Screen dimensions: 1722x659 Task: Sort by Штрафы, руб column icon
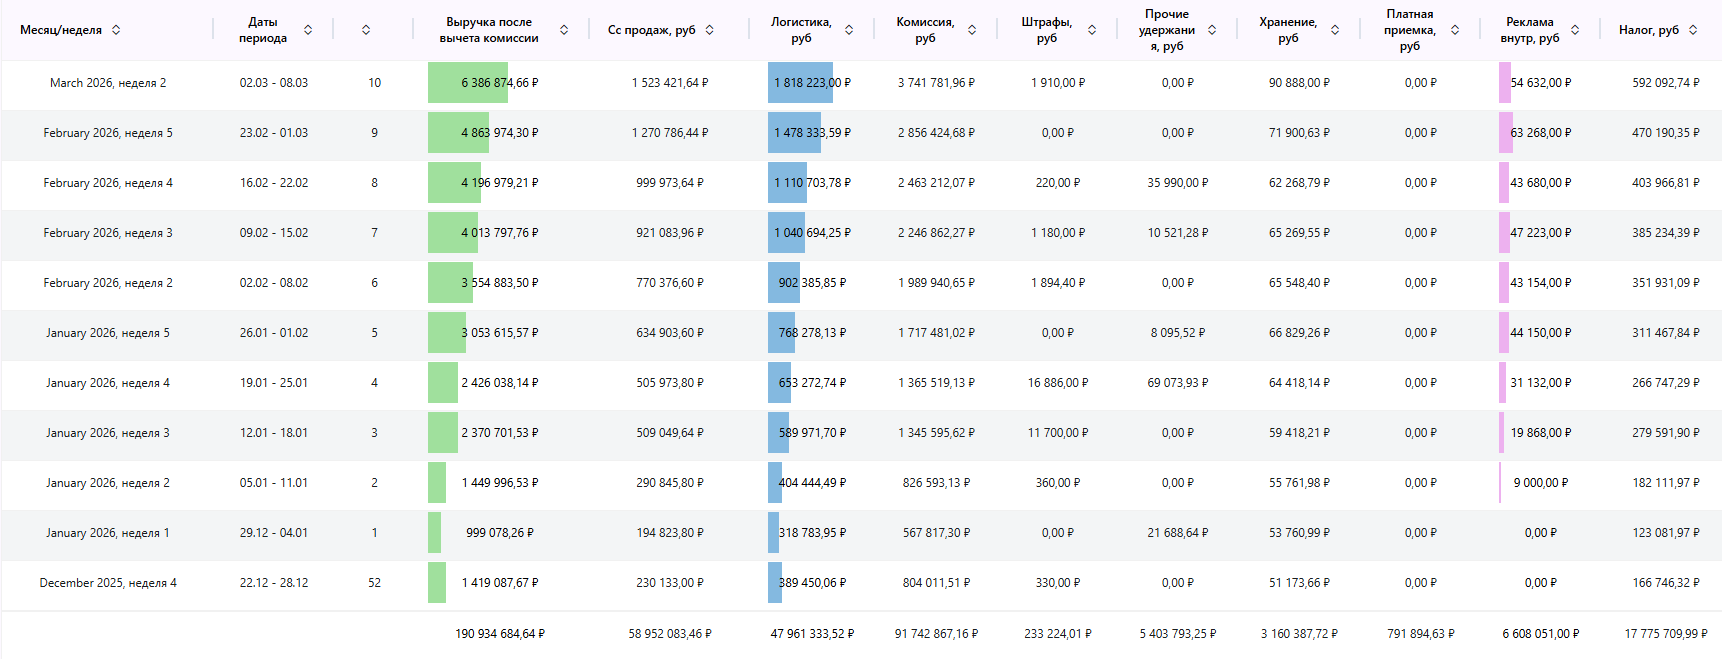(x=1092, y=30)
